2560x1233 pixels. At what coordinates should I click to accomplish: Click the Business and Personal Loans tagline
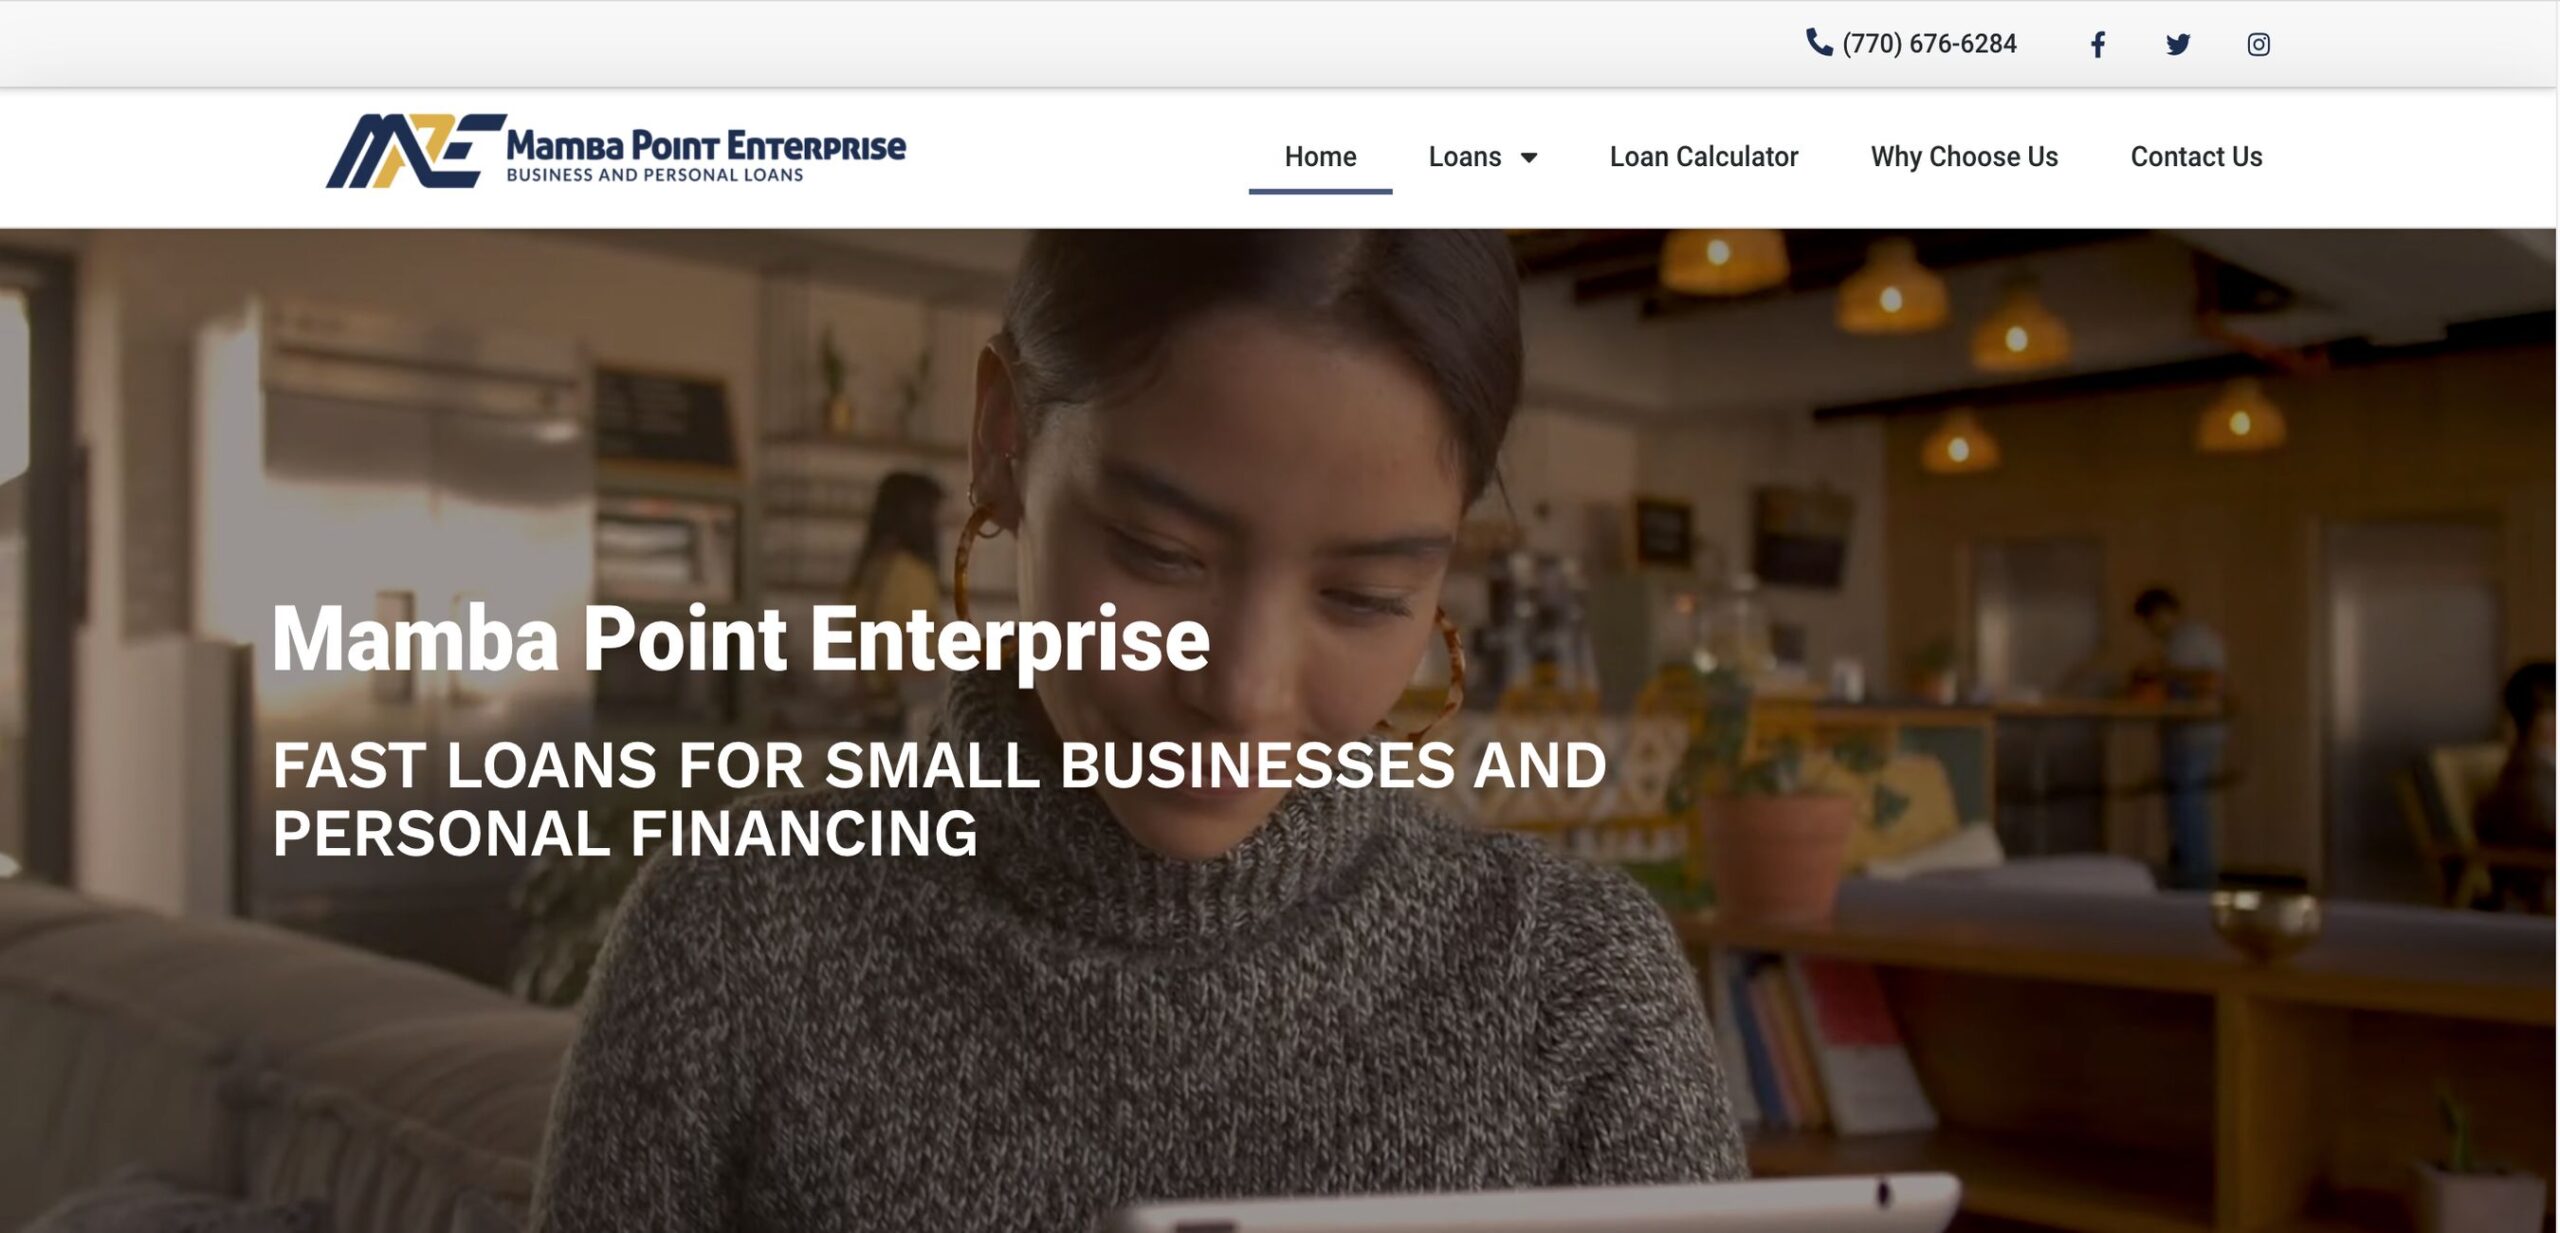click(x=655, y=175)
